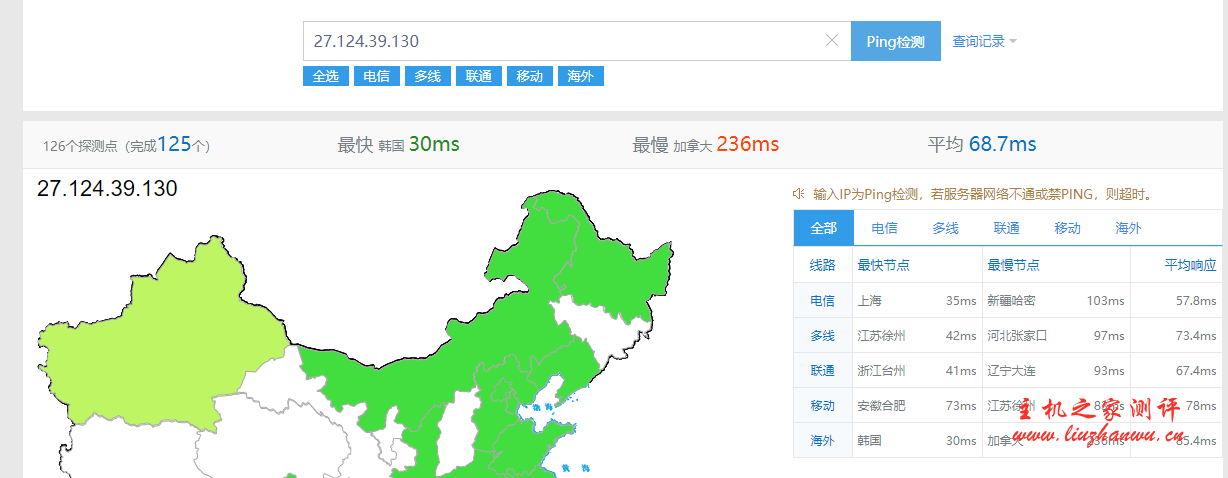
Task: Click the Ping检测 button
Action: coord(895,42)
